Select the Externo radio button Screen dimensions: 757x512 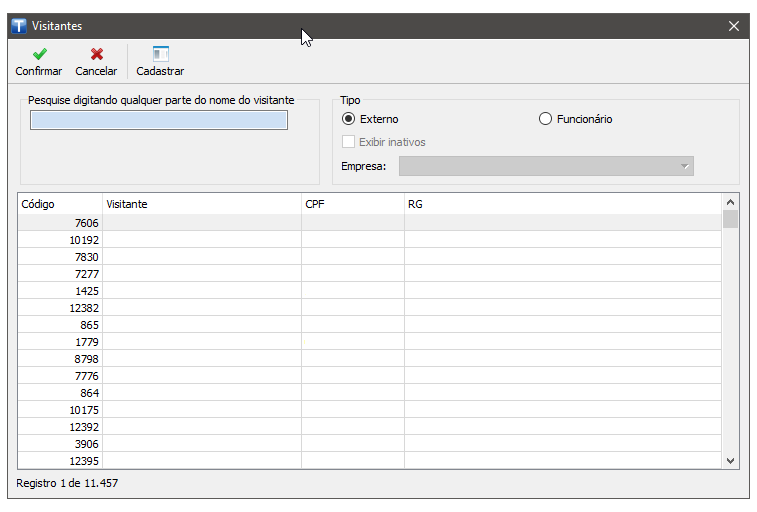click(x=349, y=119)
